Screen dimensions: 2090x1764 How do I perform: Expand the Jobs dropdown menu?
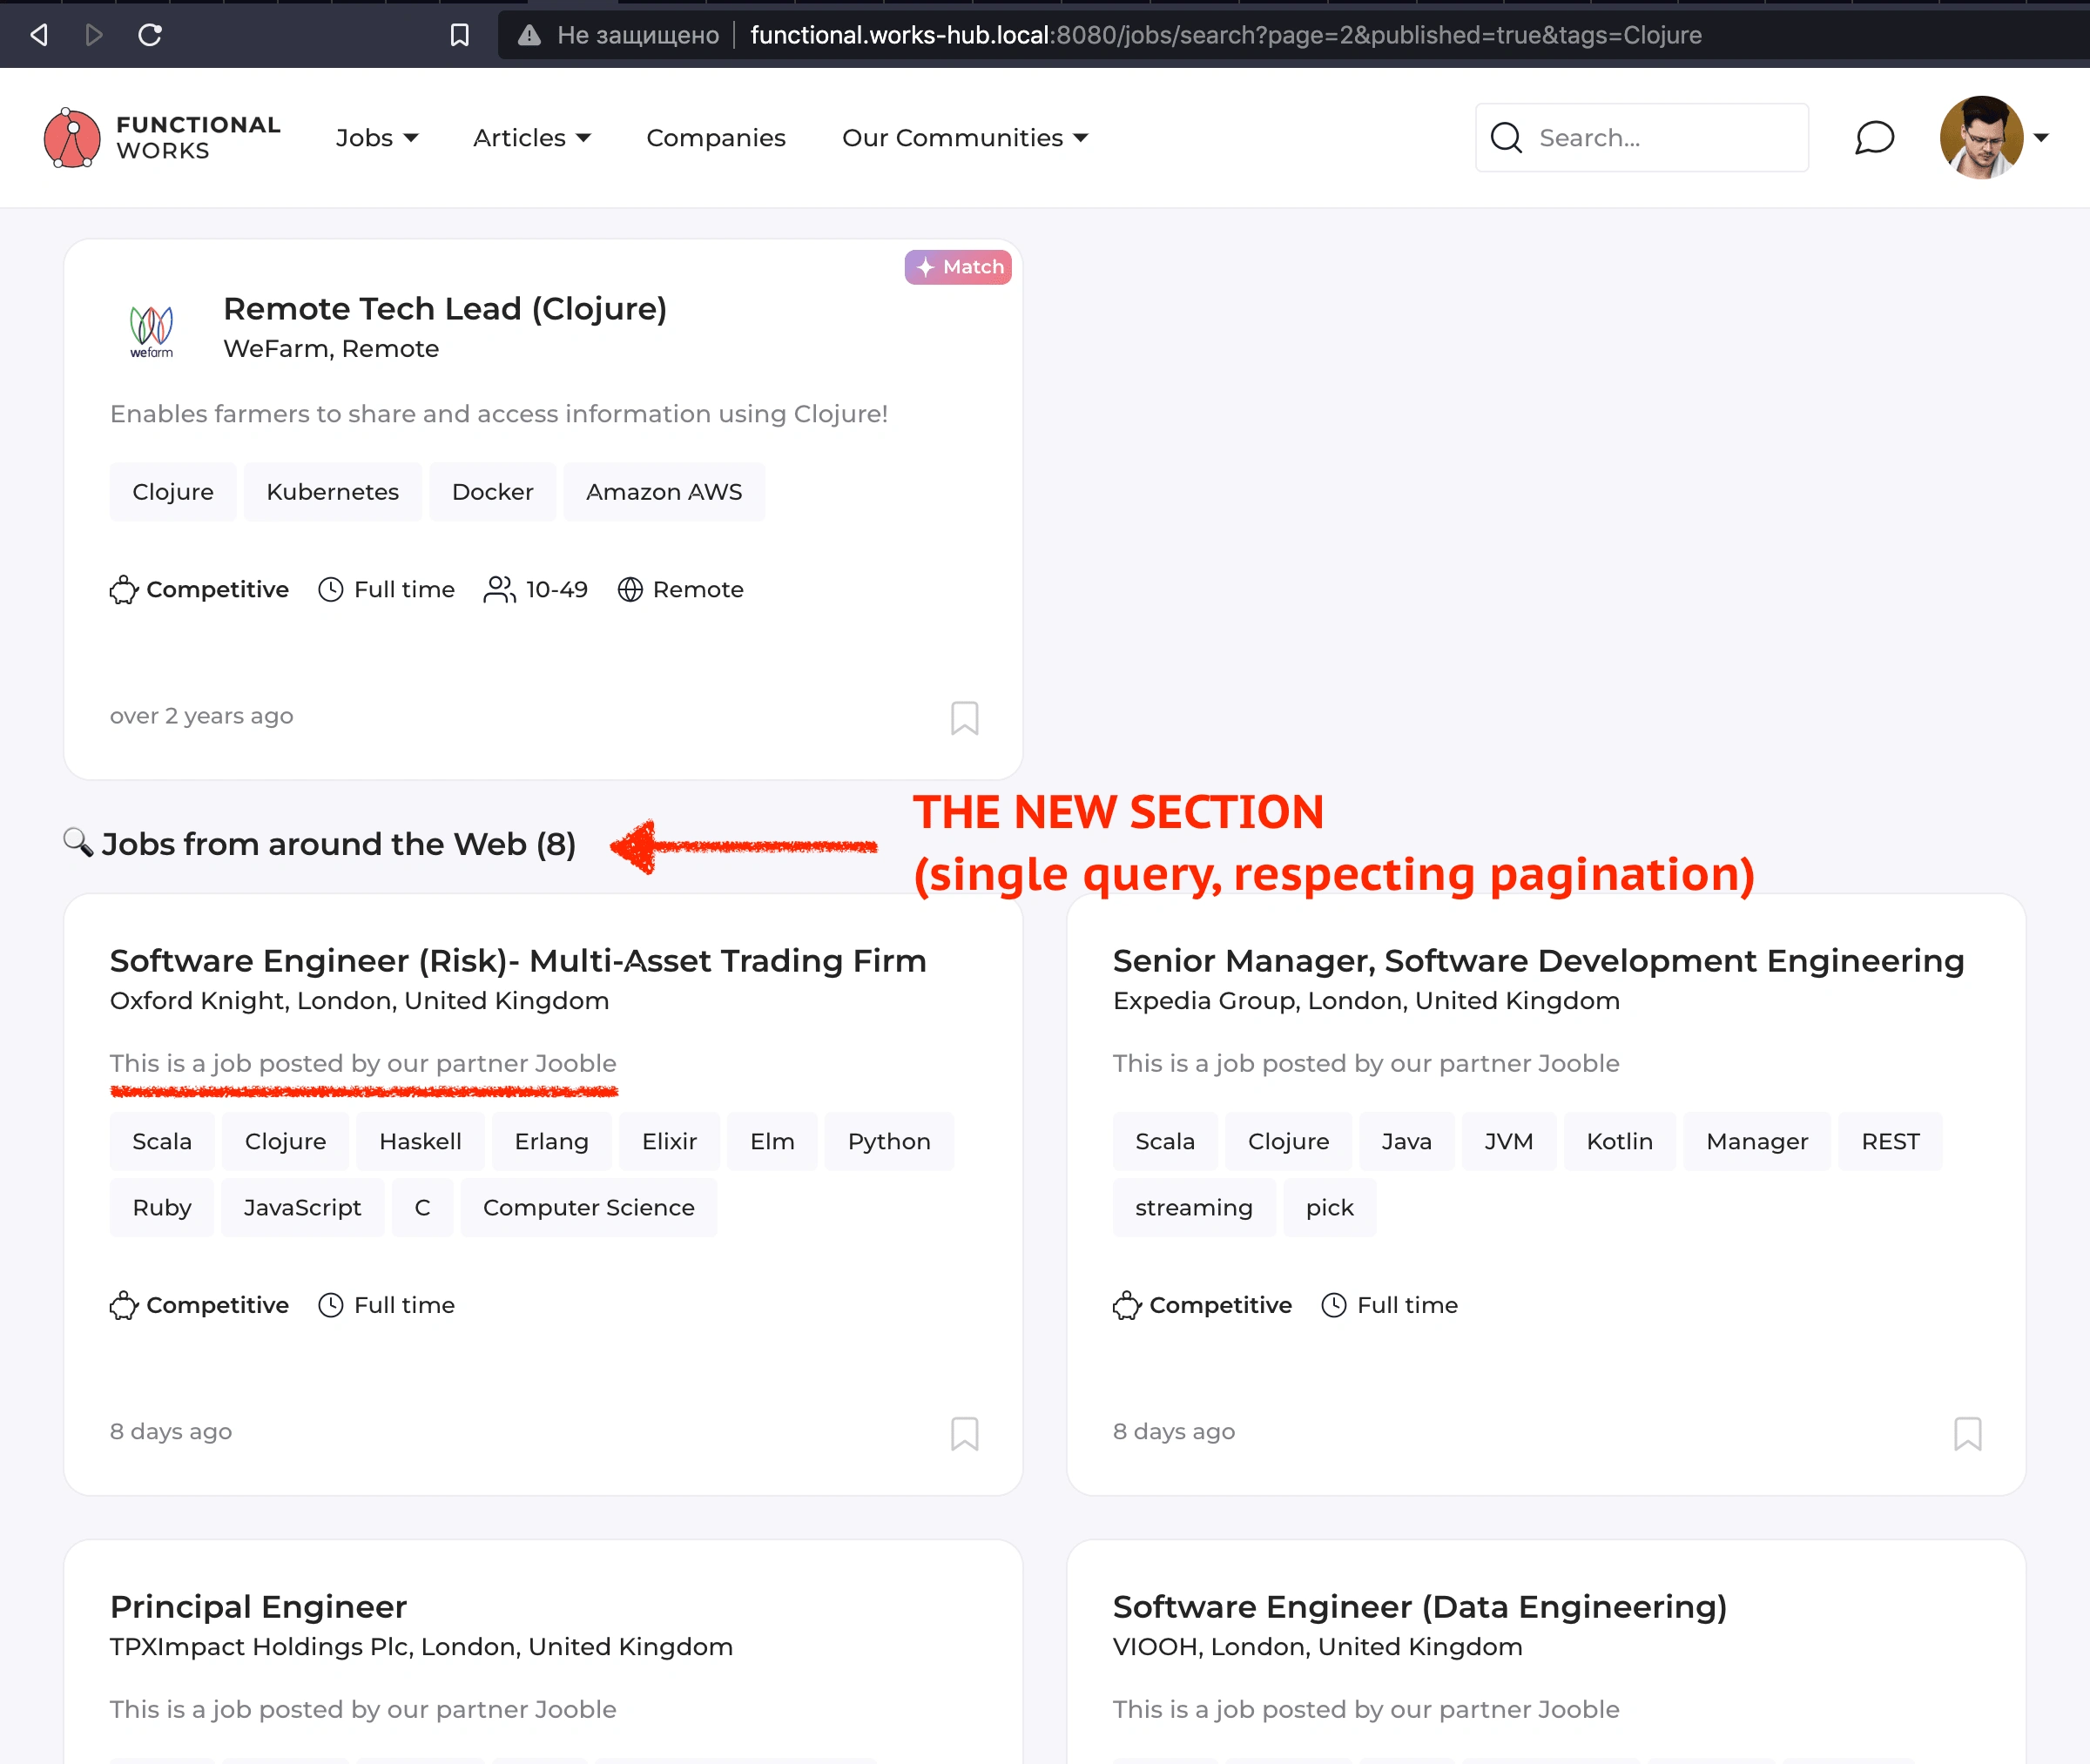pyautogui.click(x=376, y=138)
